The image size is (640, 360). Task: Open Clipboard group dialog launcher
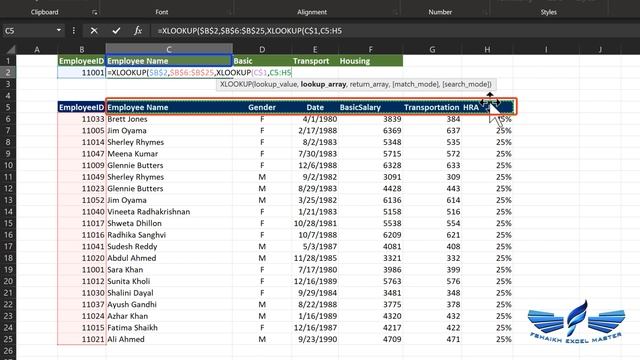(x=95, y=13)
